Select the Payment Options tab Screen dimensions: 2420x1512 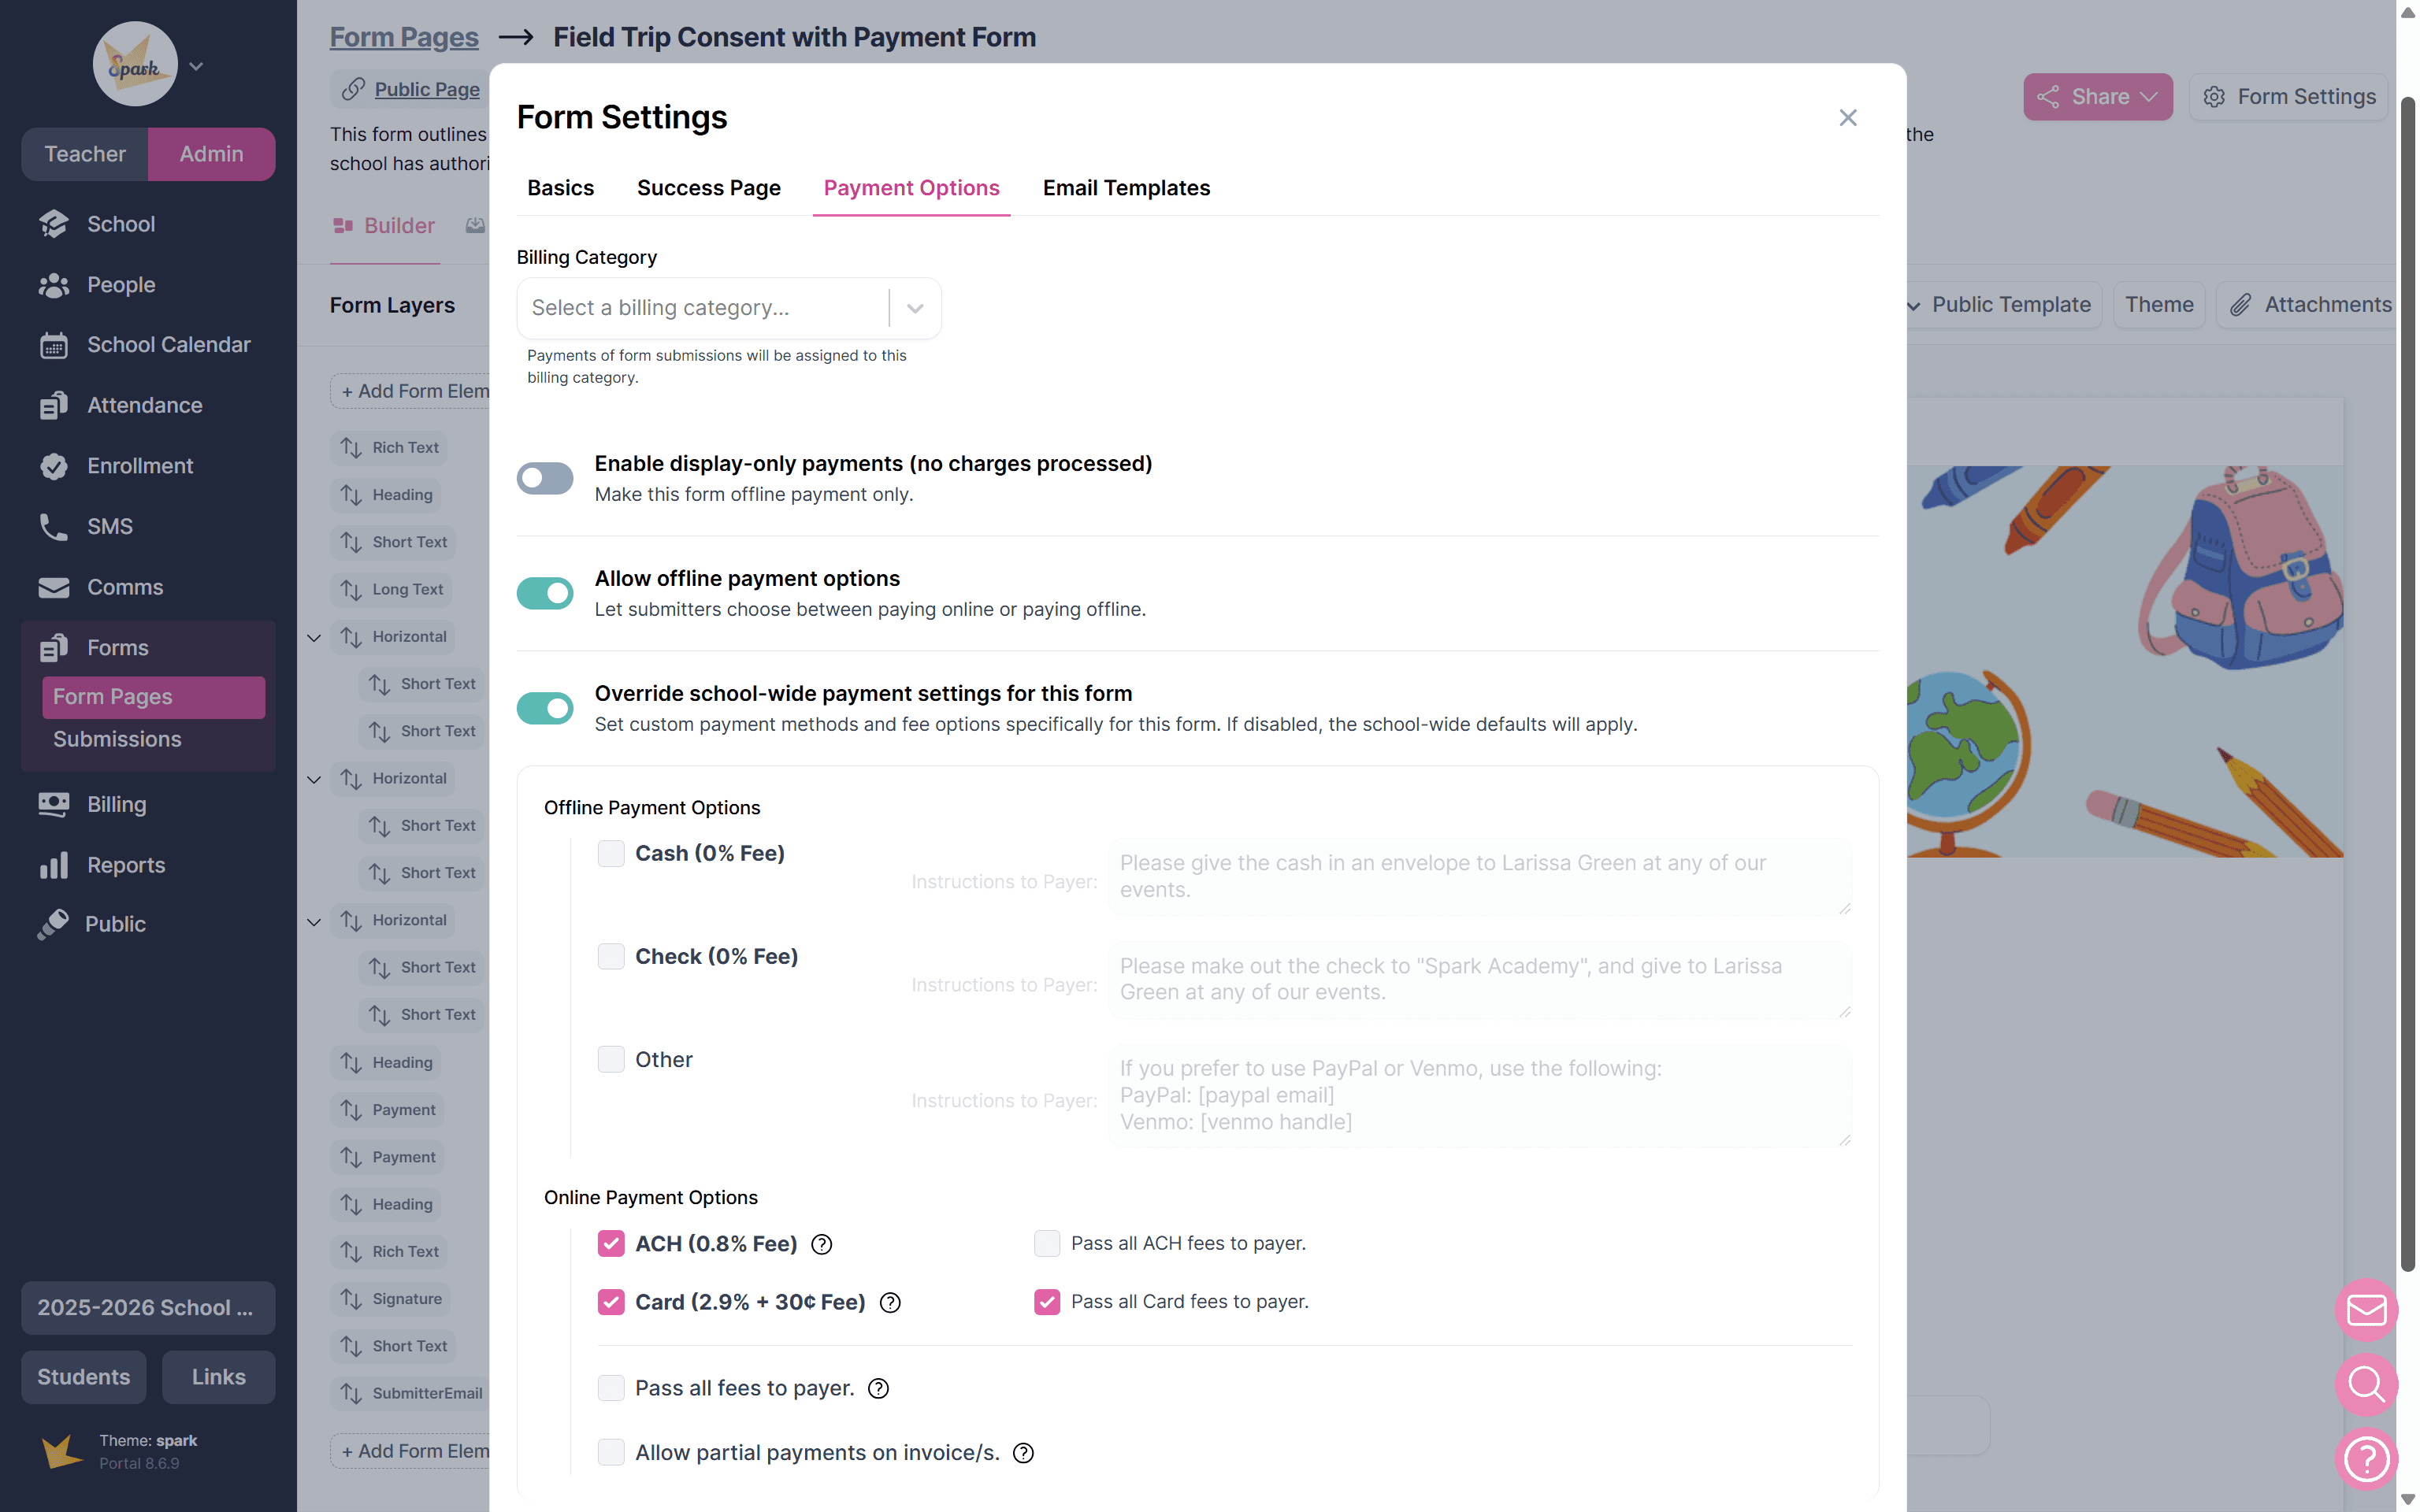(x=911, y=188)
